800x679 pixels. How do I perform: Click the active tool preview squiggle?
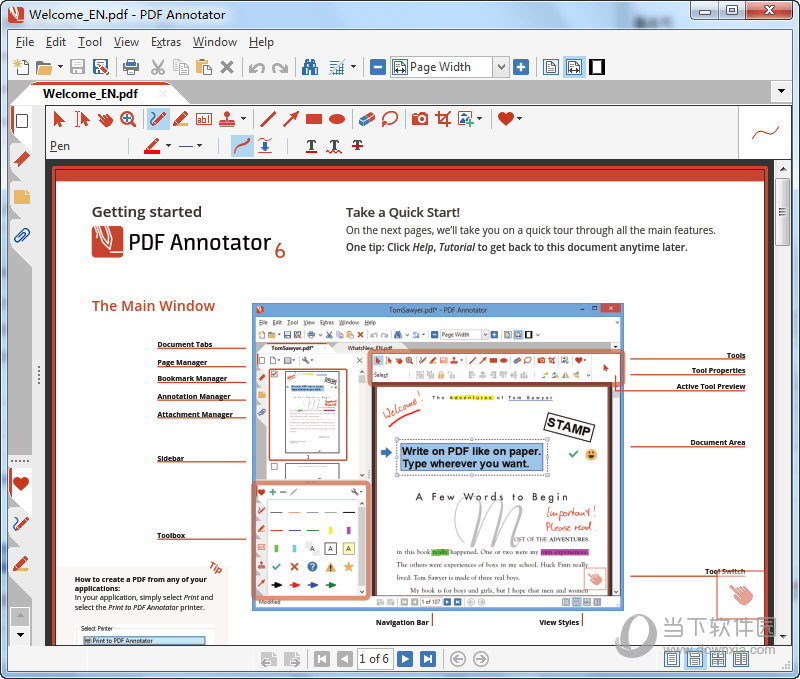765,133
